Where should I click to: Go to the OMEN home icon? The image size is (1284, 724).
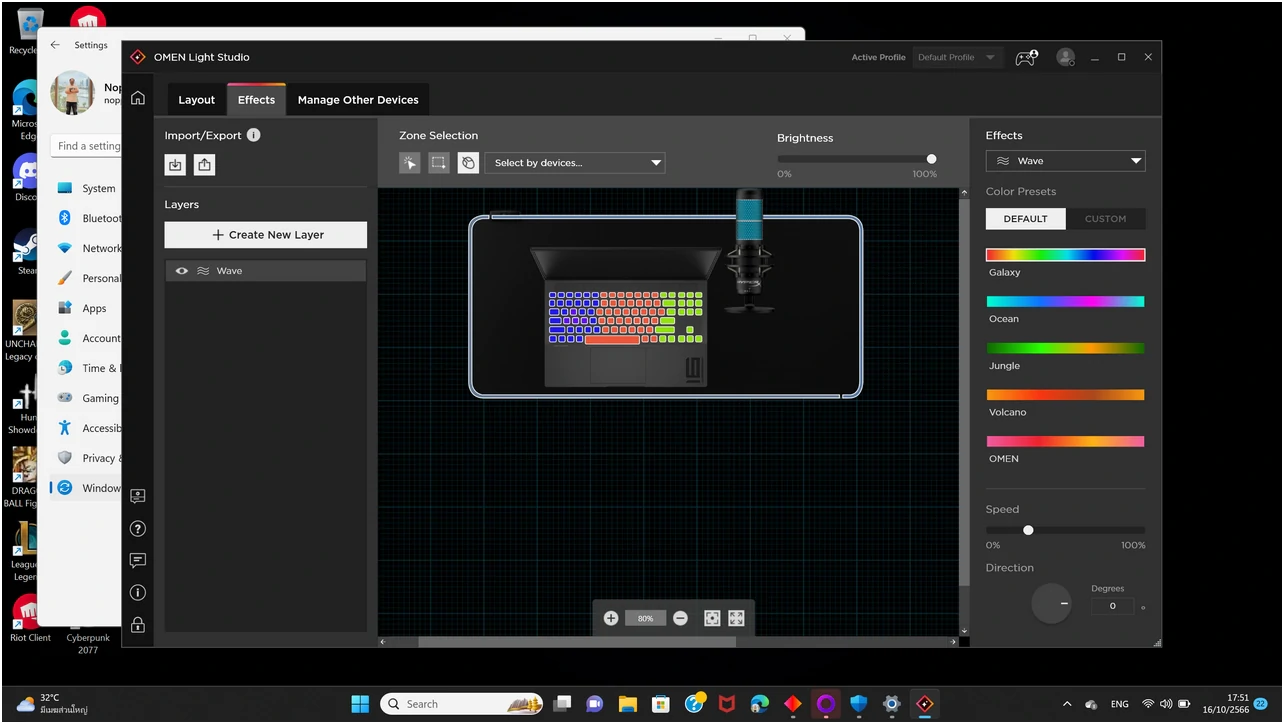(x=138, y=98)
